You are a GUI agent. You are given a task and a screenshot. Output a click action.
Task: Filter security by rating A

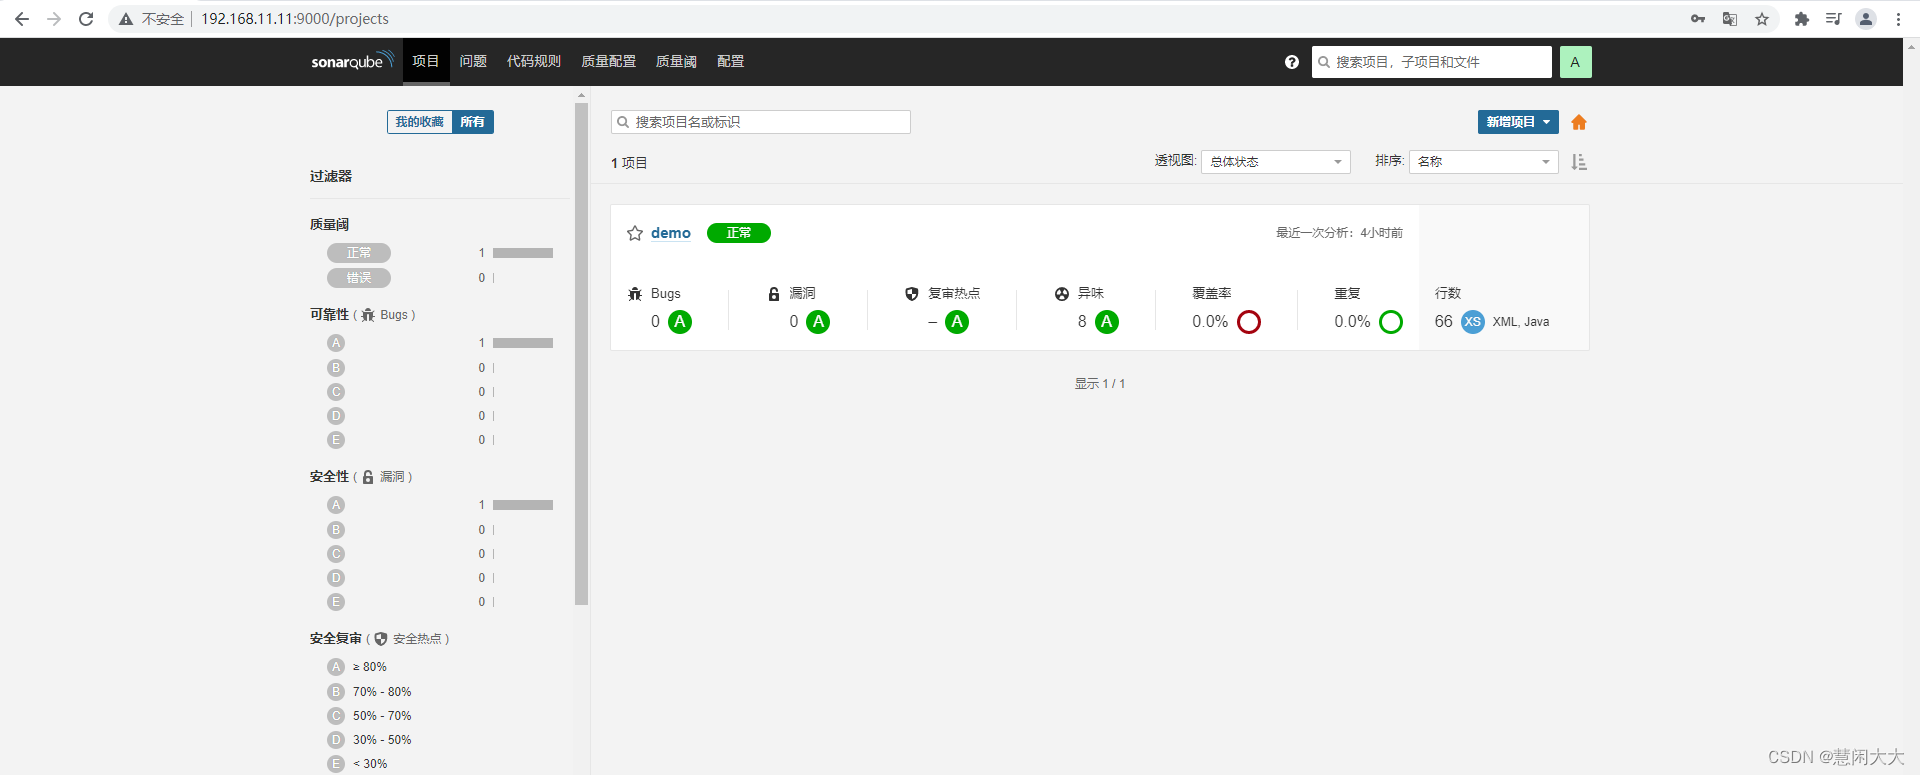[336, 505]
